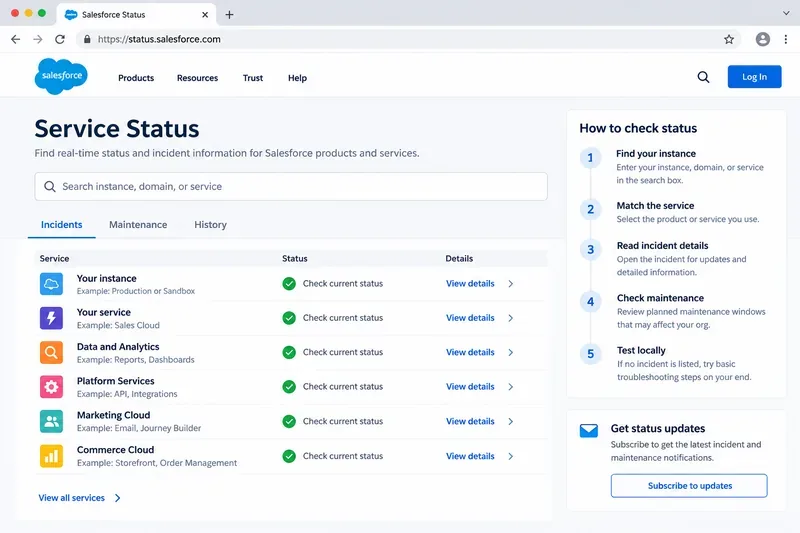Viewport: 800px width, 533px height.
Task: Go back with the browser back arrow
Action: 16,39
